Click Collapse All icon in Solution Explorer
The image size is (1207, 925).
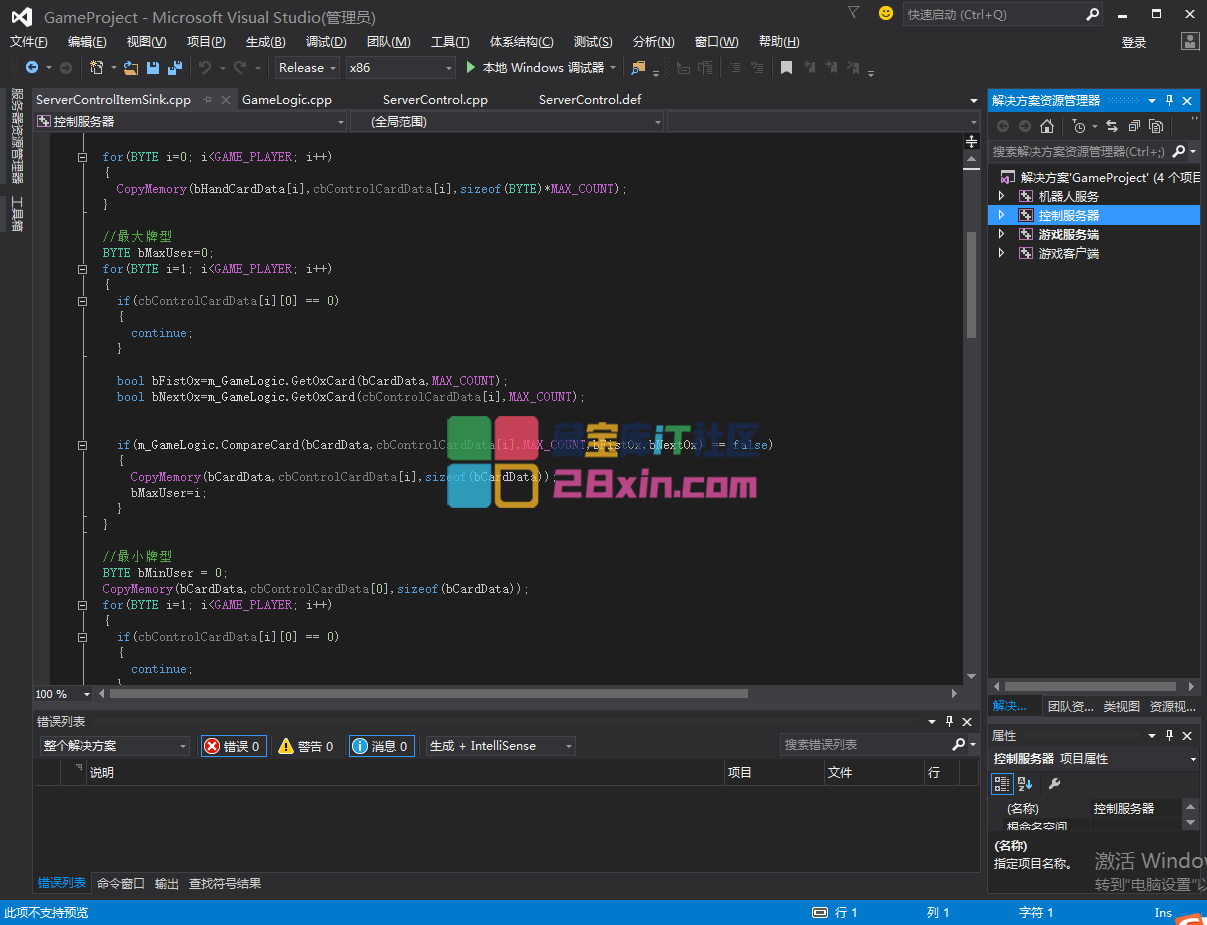(1134, 126)
